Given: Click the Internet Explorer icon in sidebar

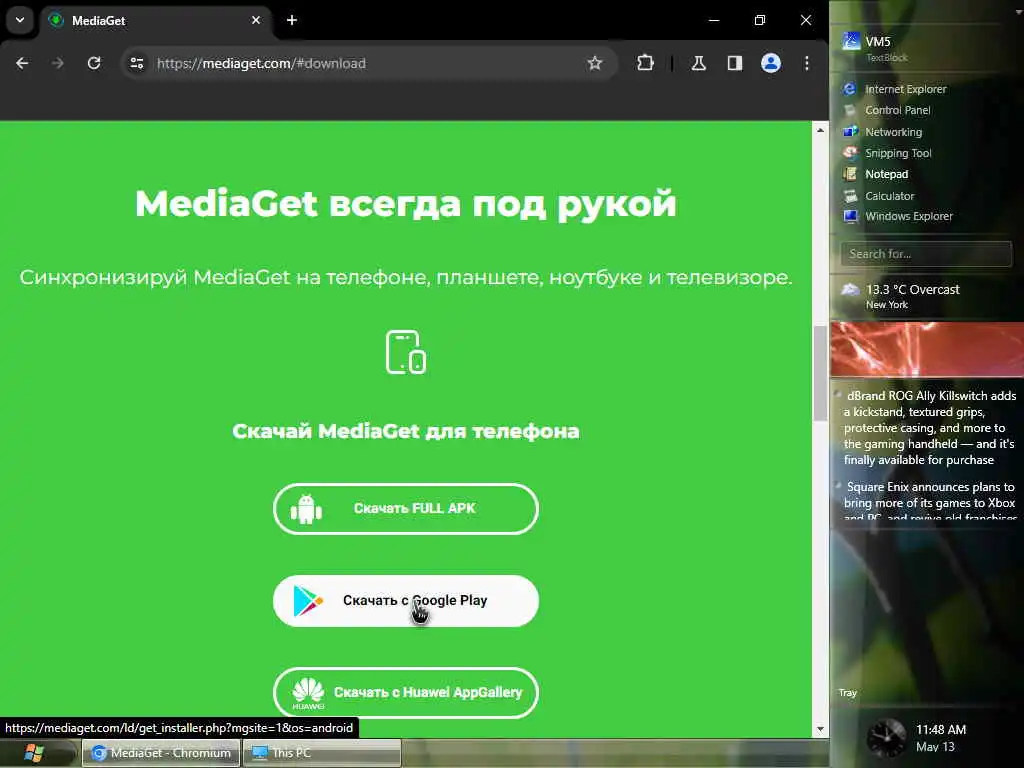Looking at the screenshot, I should 850,89.
